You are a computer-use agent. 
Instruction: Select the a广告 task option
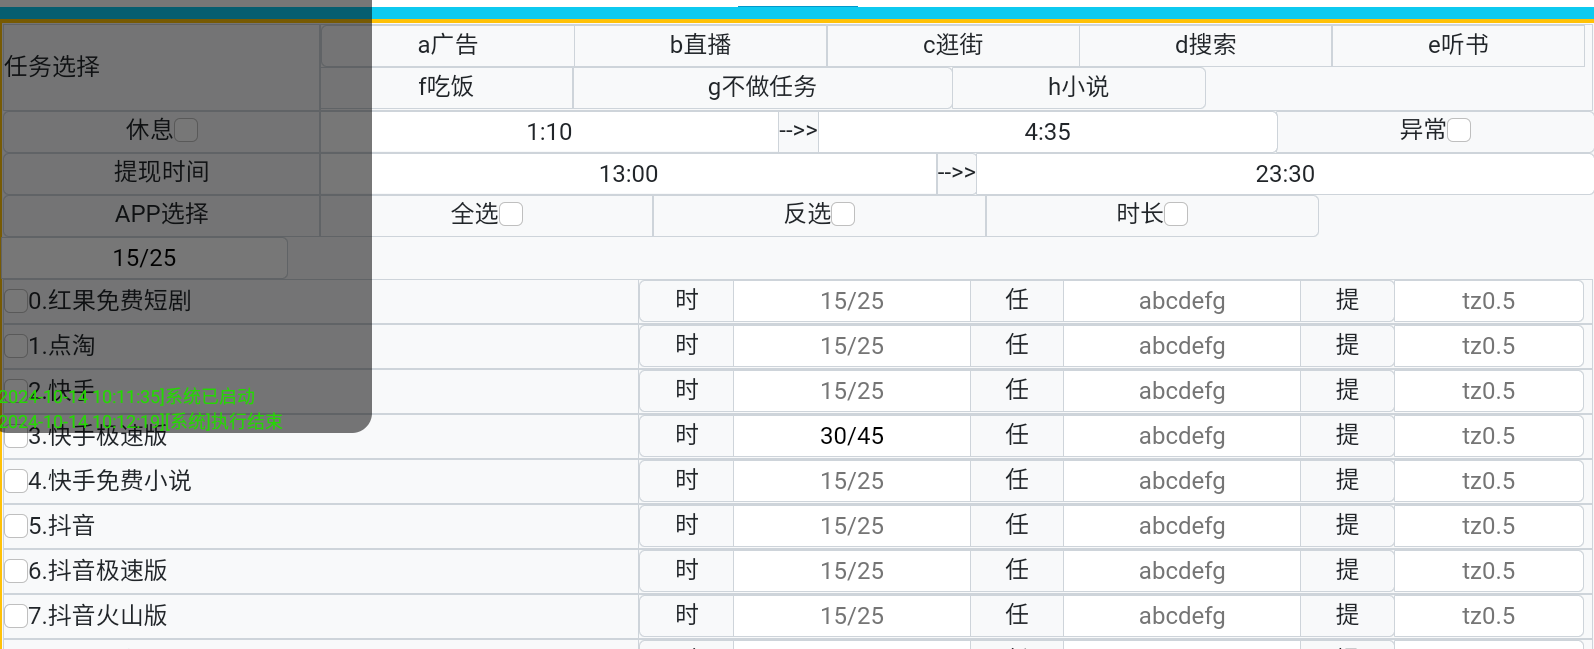[x=447, y=45]
